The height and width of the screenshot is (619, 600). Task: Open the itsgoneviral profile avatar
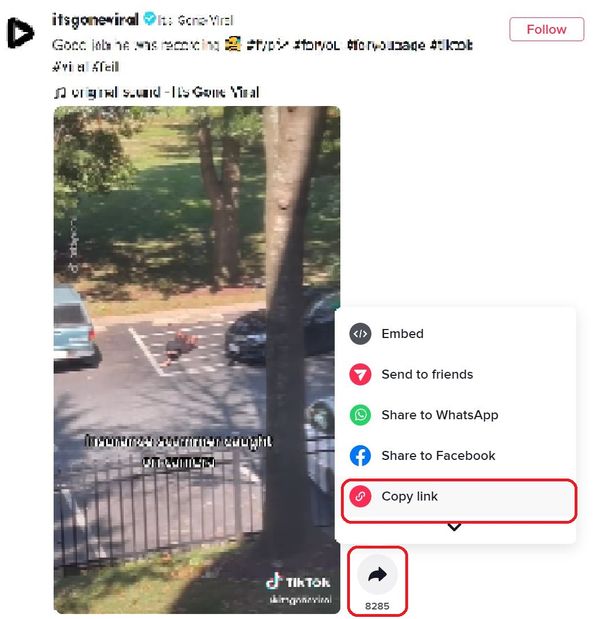21,33
